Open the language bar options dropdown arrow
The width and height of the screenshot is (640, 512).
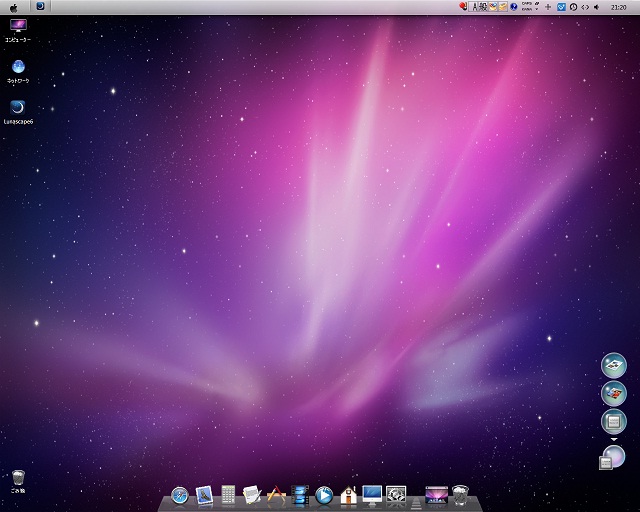click(536, 7)
